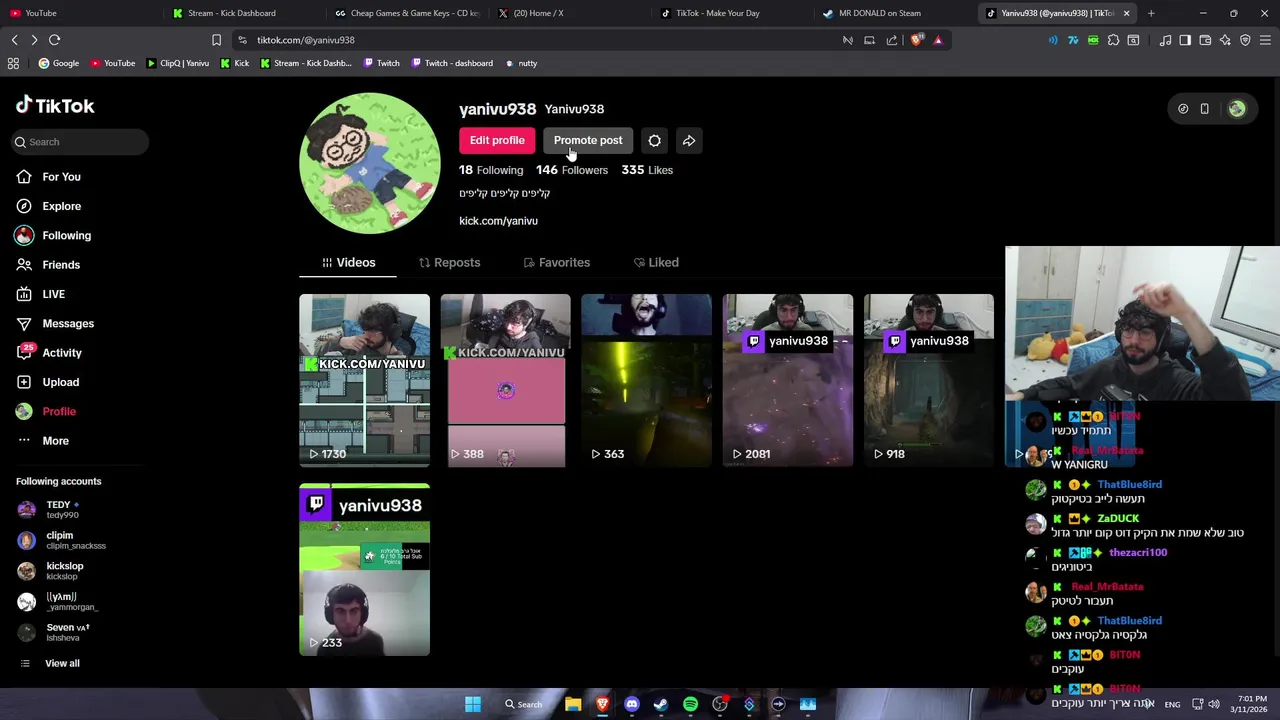Open the video with 2081 views
This screenshot has width=1280, height=720.
coord(788,380)
